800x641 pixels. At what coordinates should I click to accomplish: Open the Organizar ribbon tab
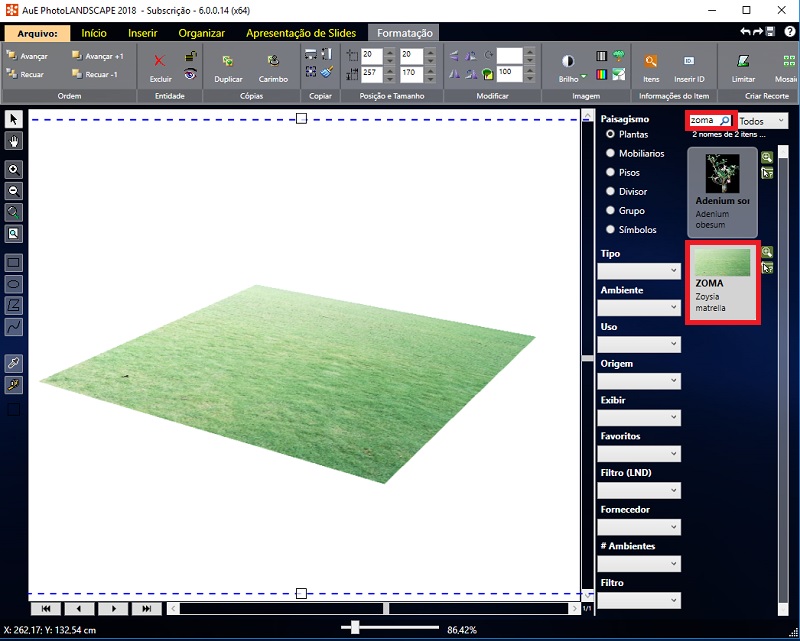tap(201, 33)
